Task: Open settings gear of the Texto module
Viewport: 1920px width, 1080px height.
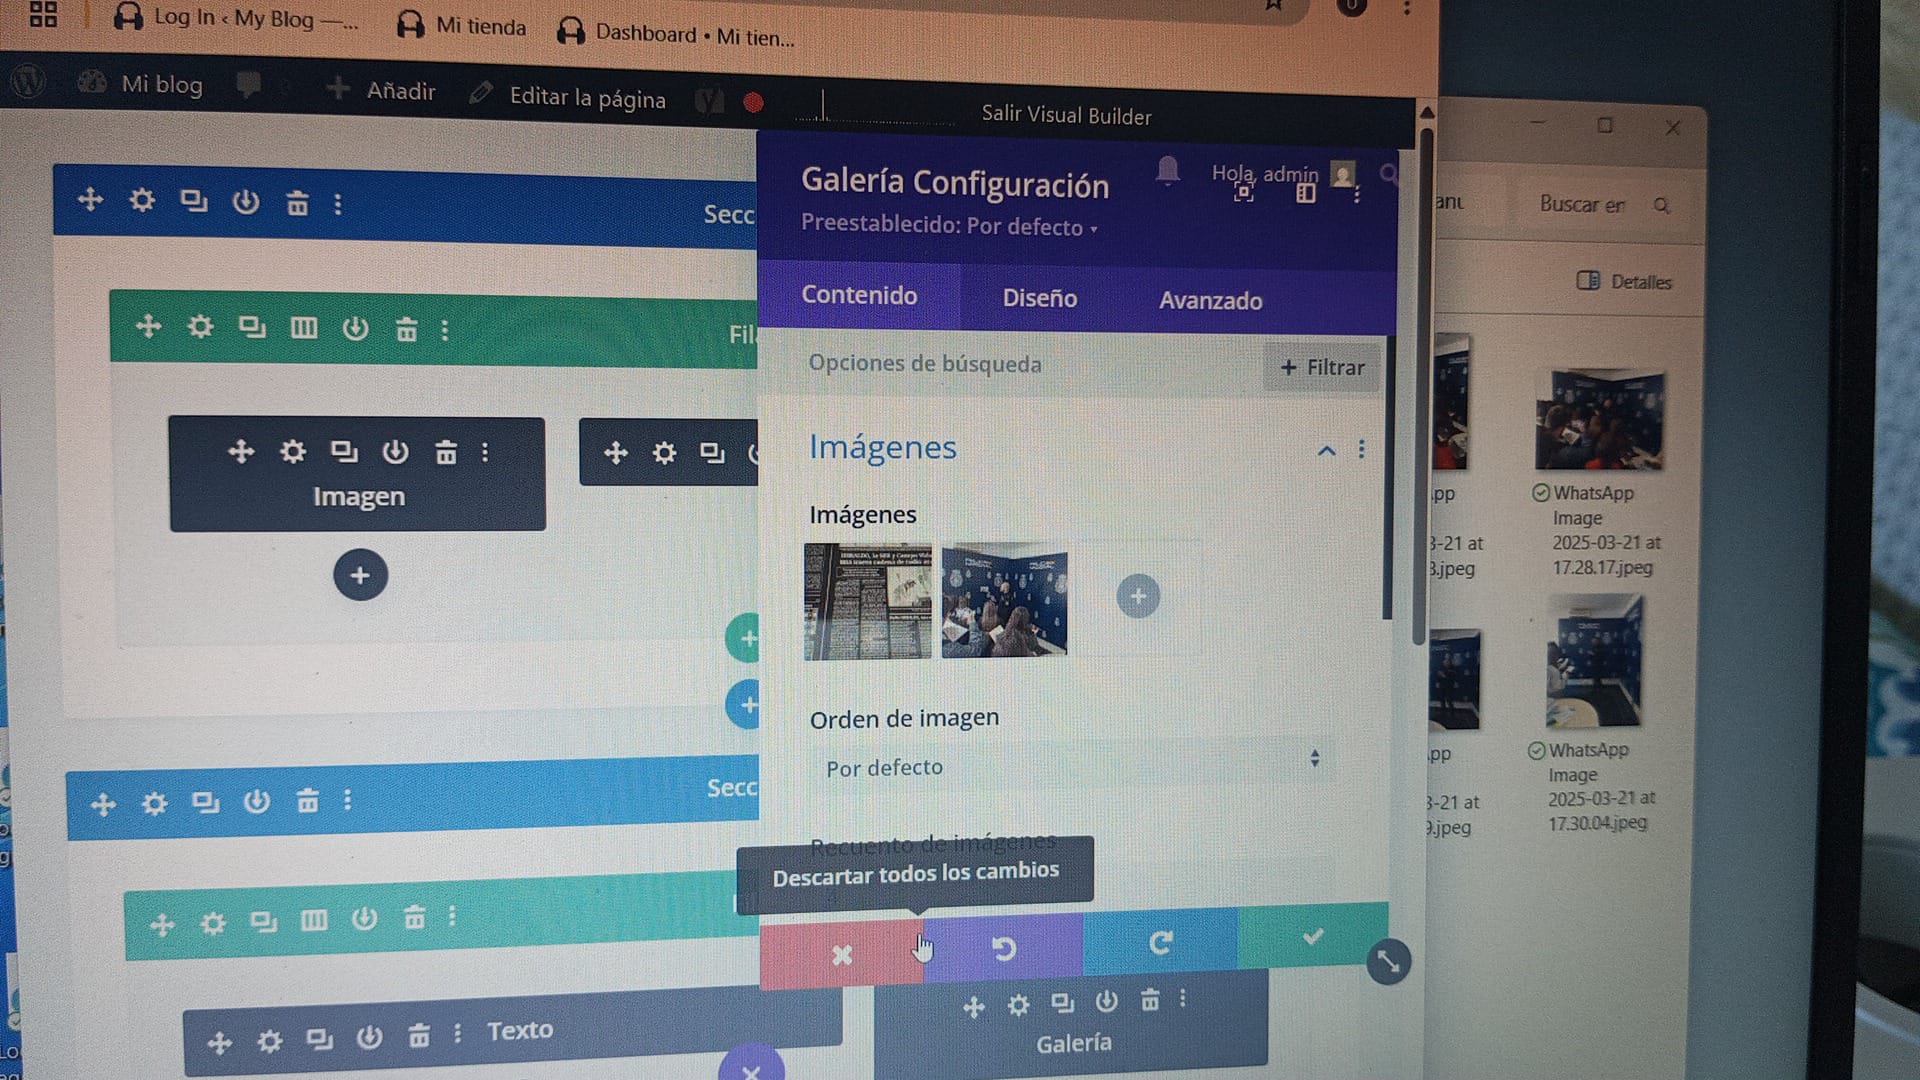Action: (x=269, y=1042)
